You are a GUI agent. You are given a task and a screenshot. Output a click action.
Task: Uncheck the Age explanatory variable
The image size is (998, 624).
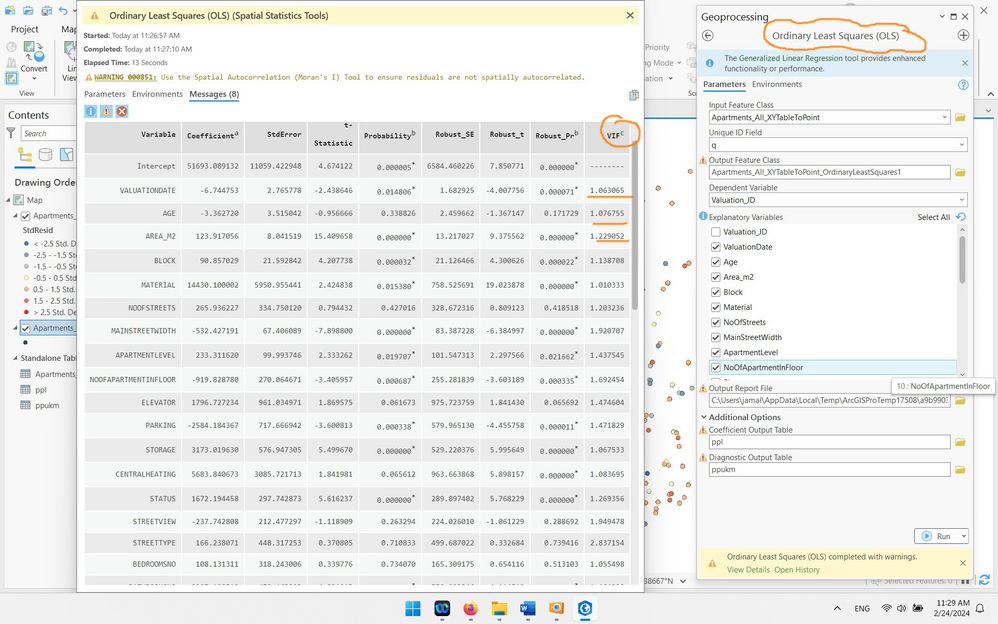click(x=715, y=262)
